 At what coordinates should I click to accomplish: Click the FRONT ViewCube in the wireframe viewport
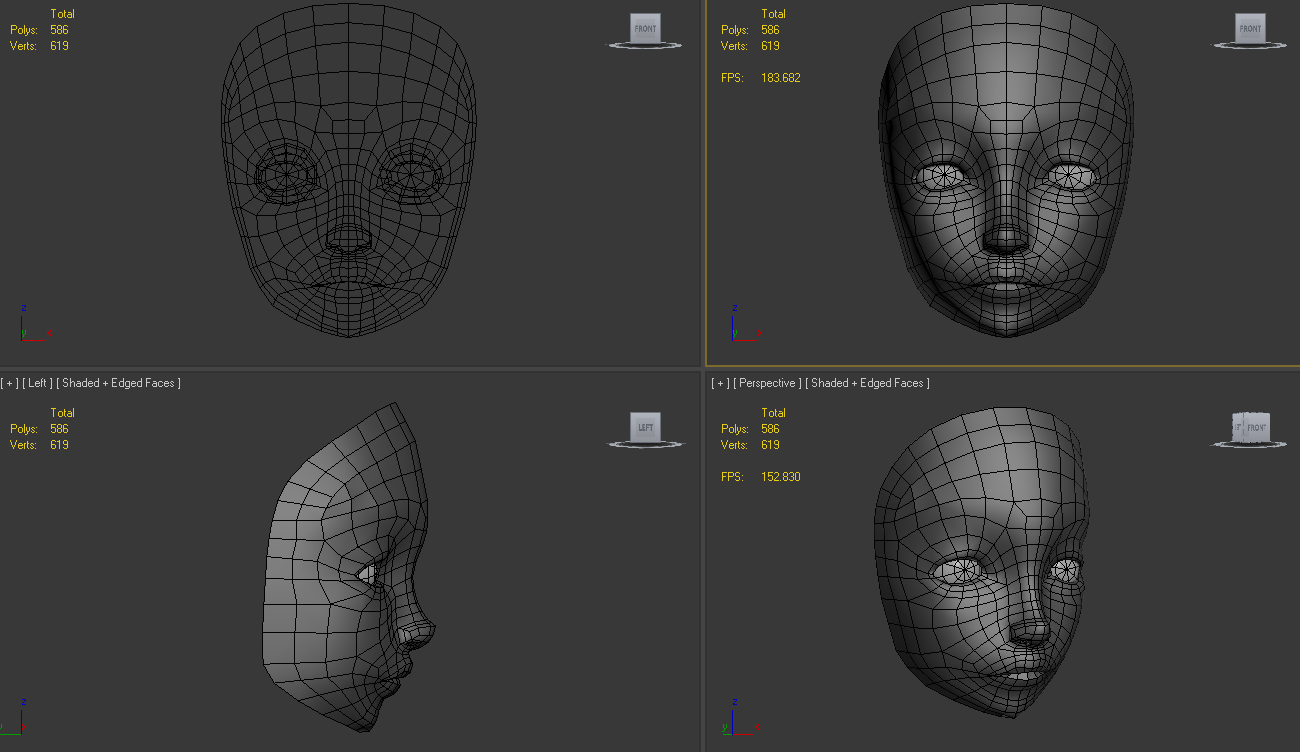pos(646,29)
